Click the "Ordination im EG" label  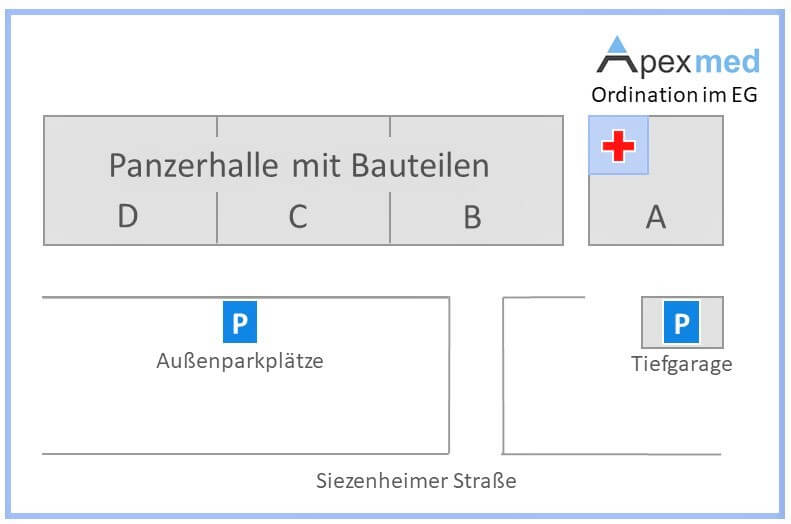click(x=674, y=96)
